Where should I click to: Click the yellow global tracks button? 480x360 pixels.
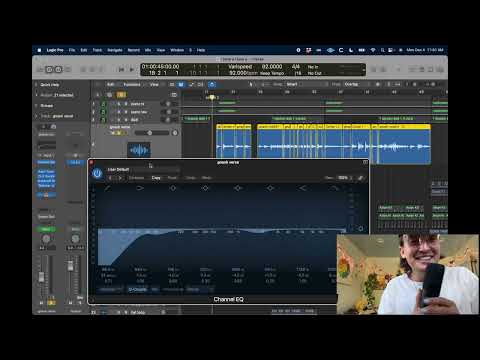tap(121, 95)
